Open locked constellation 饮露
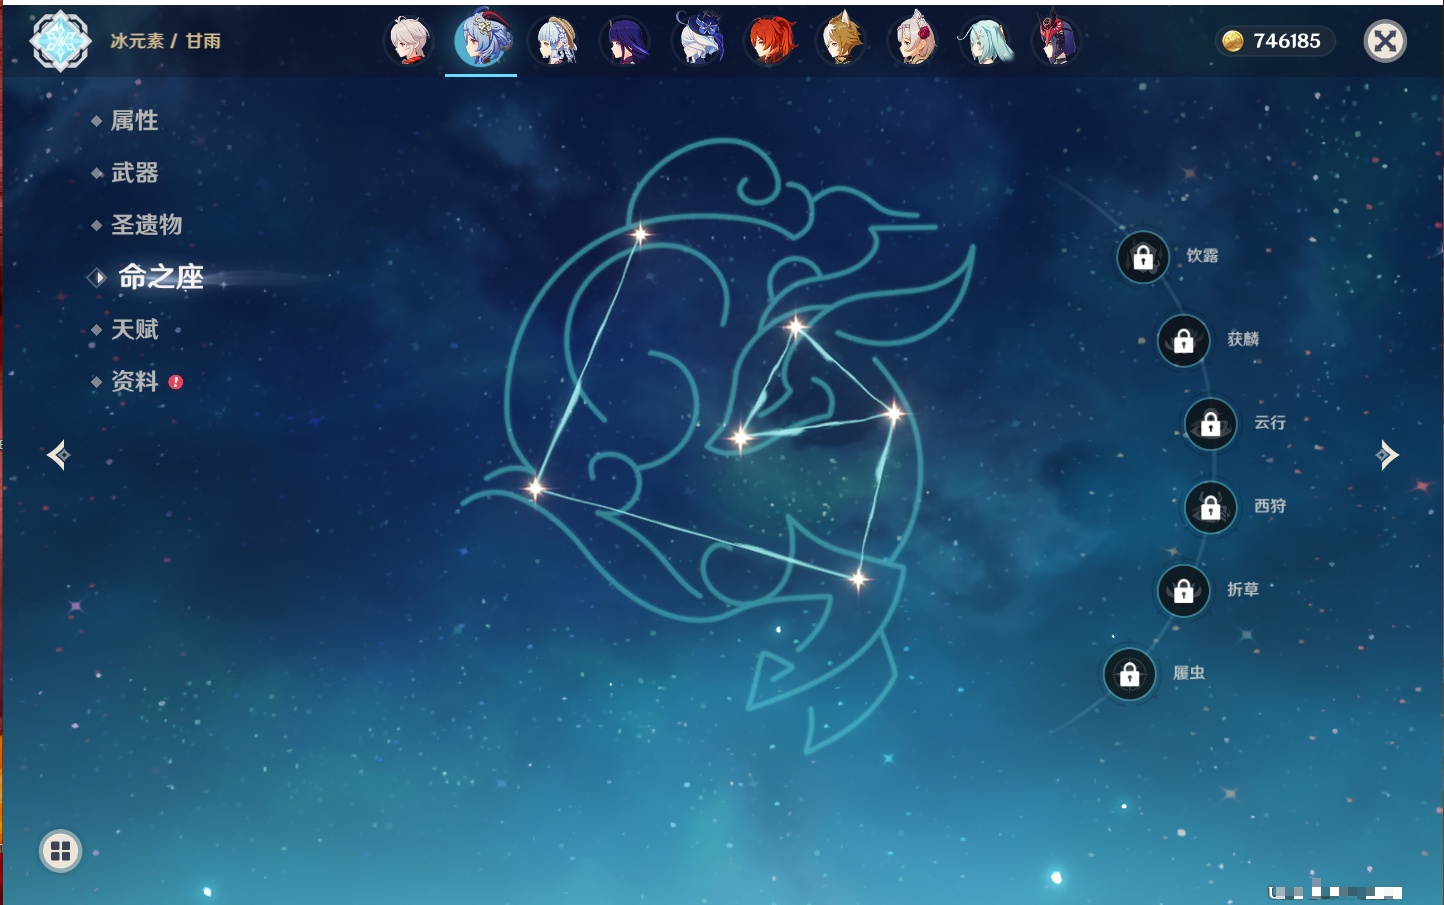Image resolution: width=1444 pixels, height=905 pixels. click(x=1143, y=258)
